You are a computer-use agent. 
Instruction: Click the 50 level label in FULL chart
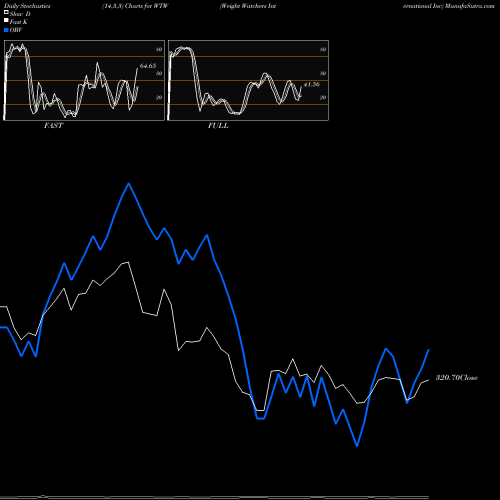click(x=323, y=73)
